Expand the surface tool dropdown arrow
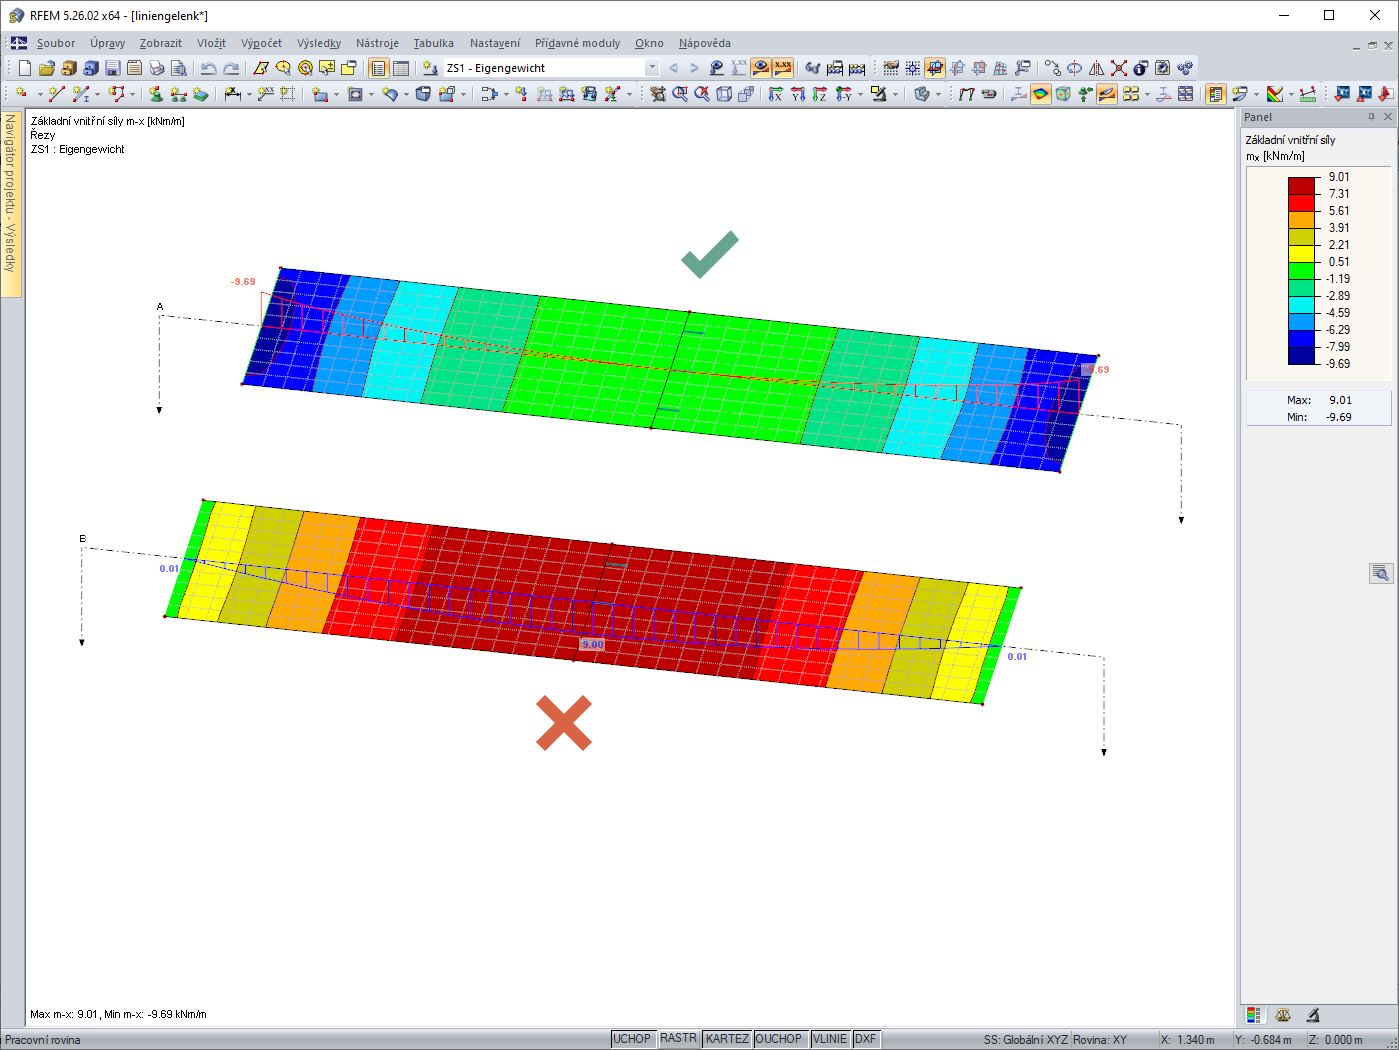The width and height of the screenshot is (1399, 1050). 337,94
